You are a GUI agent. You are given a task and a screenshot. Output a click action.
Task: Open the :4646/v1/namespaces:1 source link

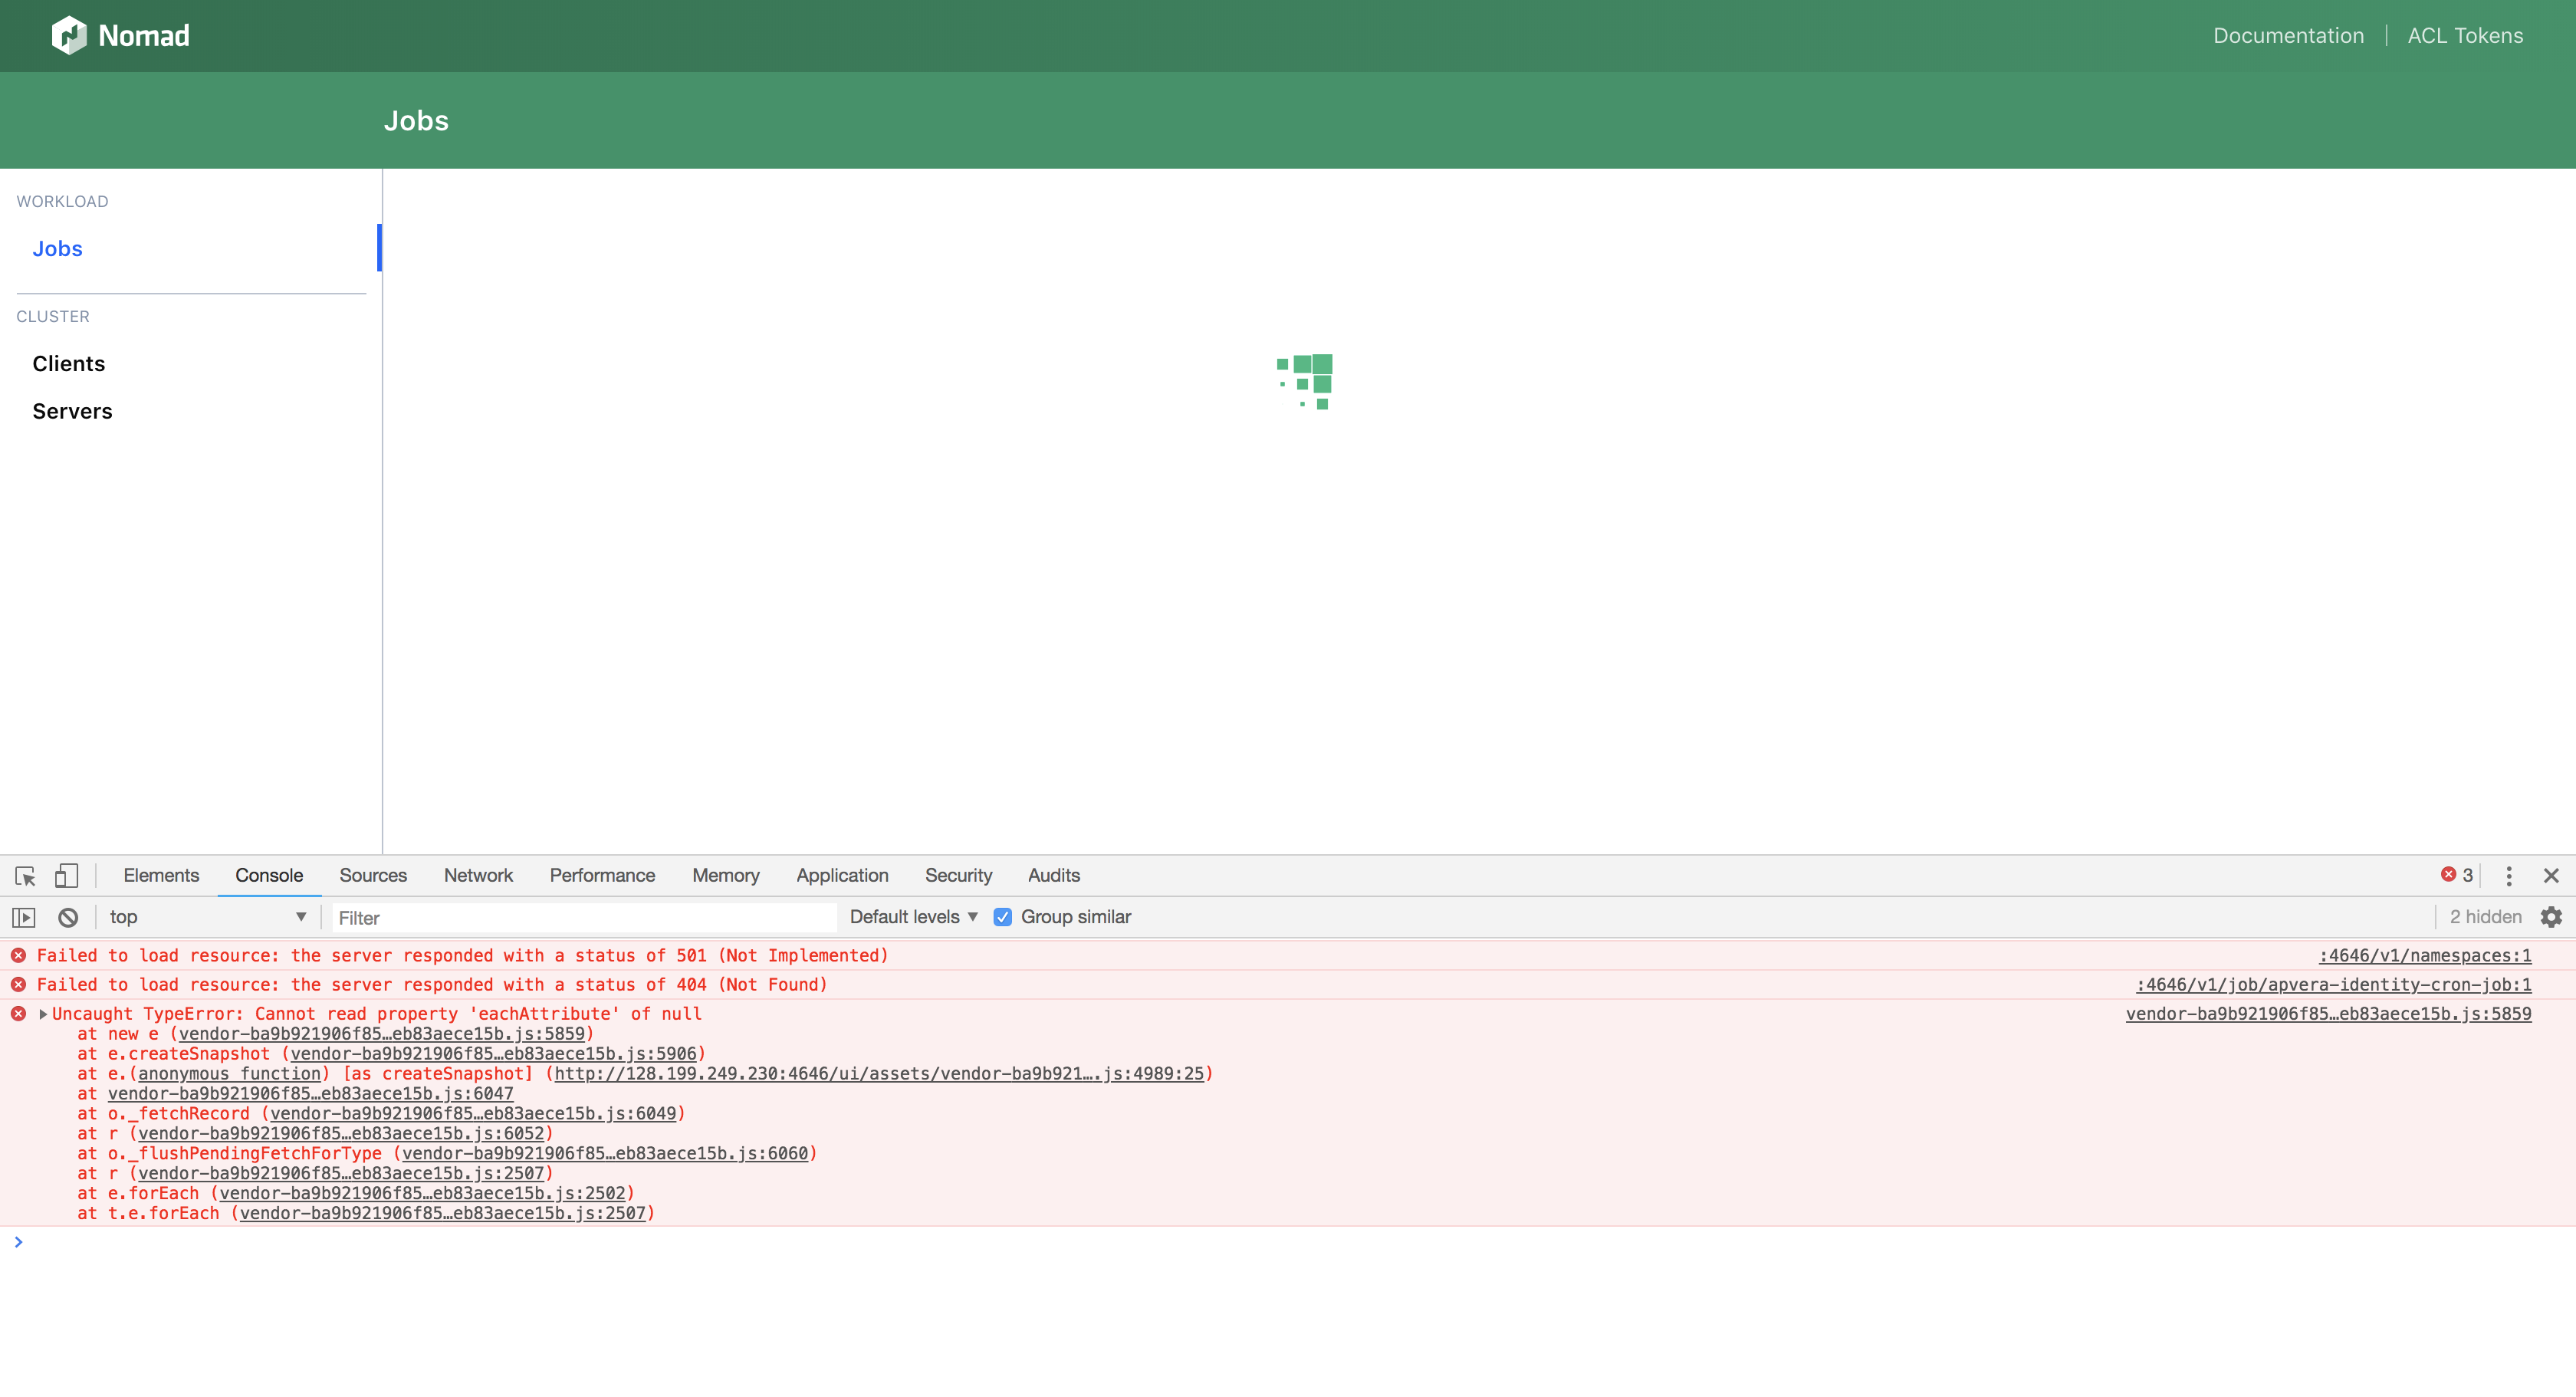point(2424,956)
